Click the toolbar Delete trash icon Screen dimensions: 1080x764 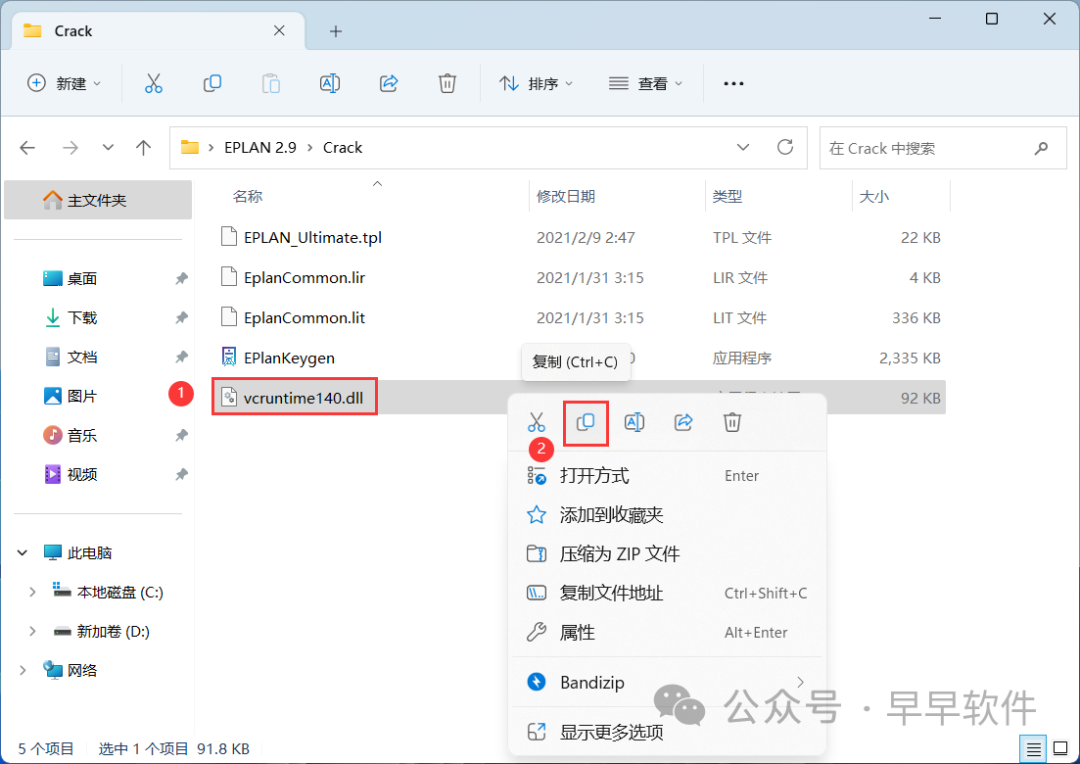tap(447, 84)
